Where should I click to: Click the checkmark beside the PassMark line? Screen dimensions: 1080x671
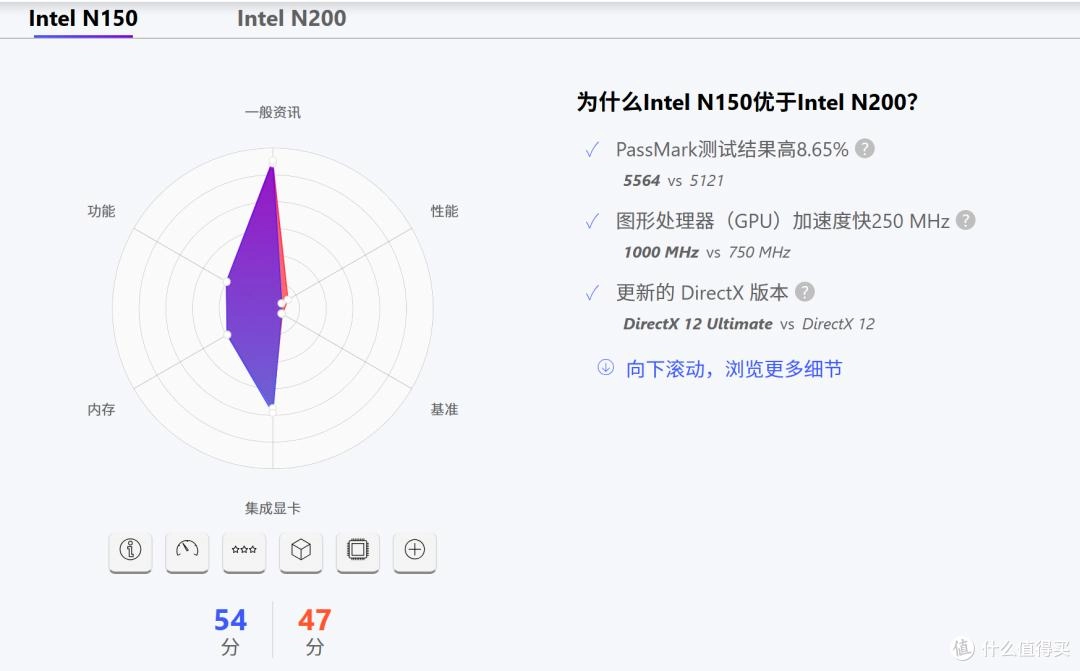(592, 150)
